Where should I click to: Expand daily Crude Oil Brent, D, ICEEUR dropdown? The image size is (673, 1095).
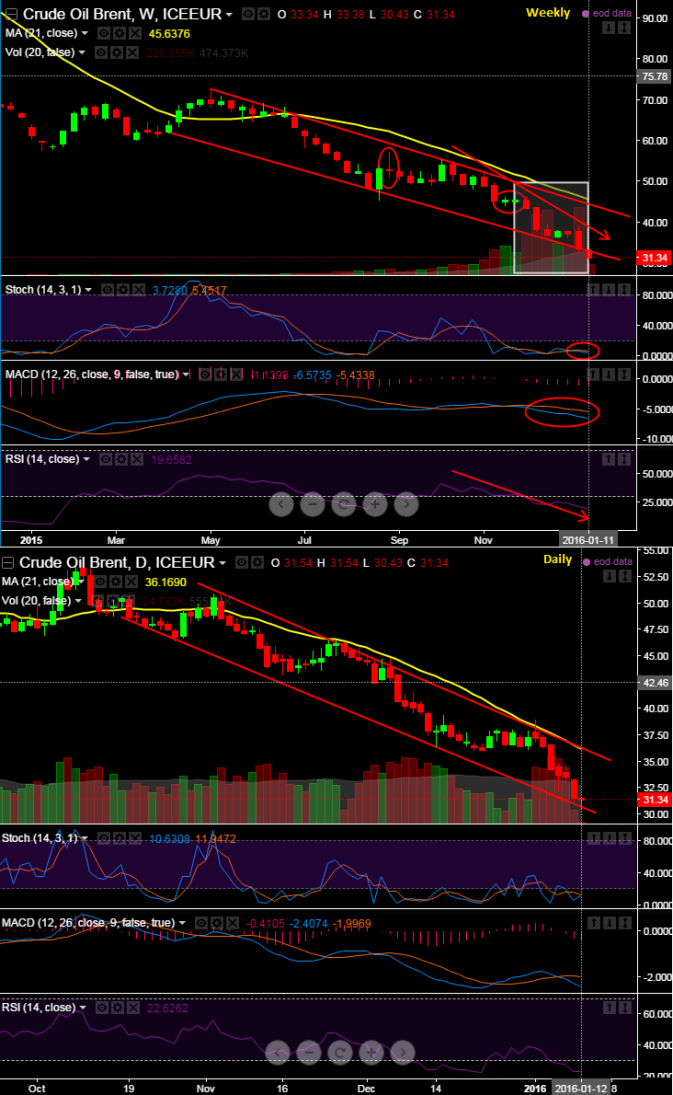tap(223, 563)
